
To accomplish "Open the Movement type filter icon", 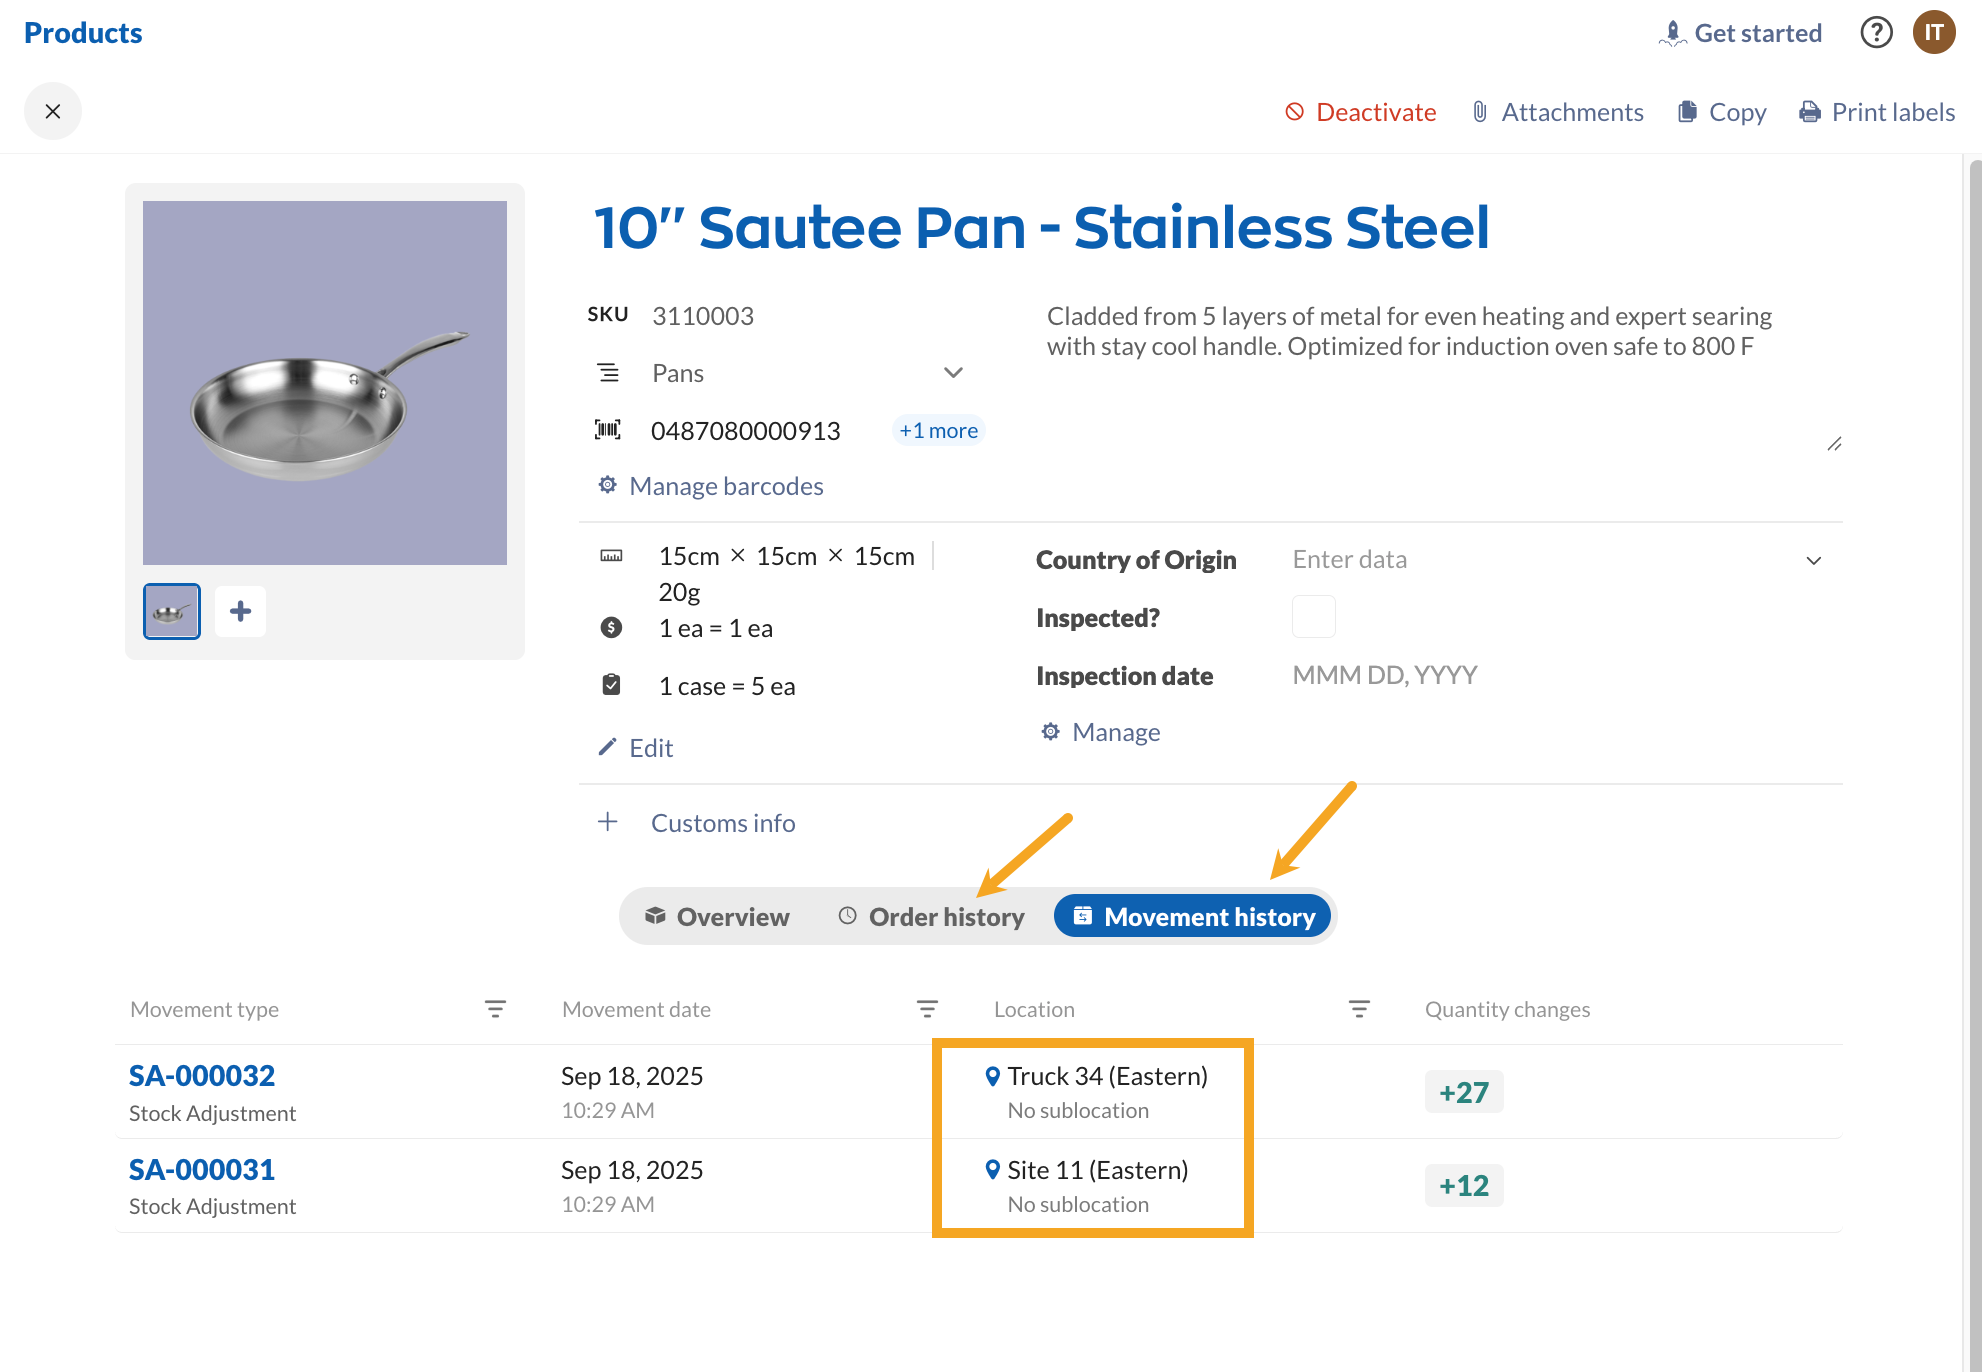I will (495, 1009).
